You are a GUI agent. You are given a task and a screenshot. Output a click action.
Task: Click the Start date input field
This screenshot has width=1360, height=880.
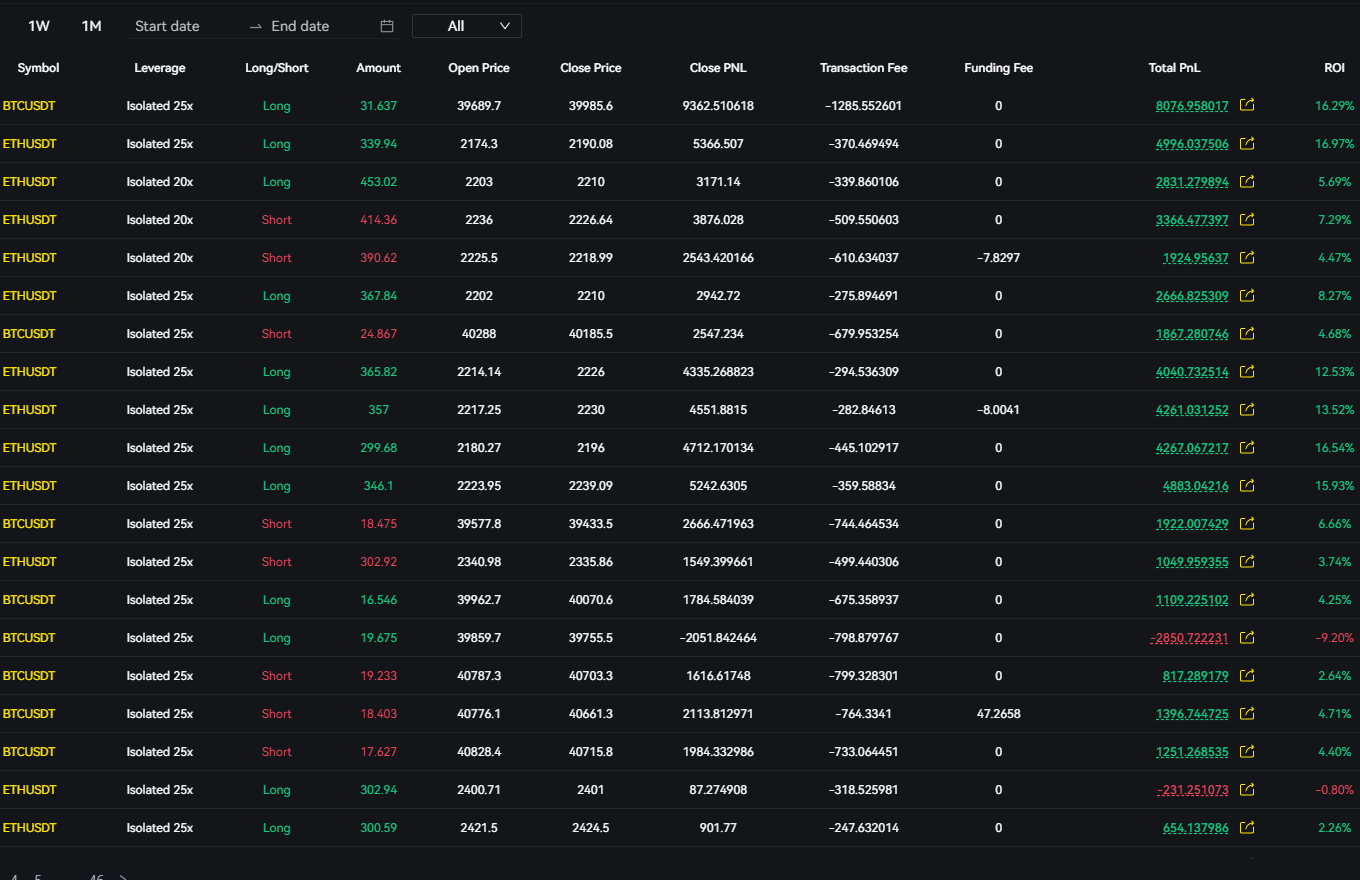pos(180,26)
